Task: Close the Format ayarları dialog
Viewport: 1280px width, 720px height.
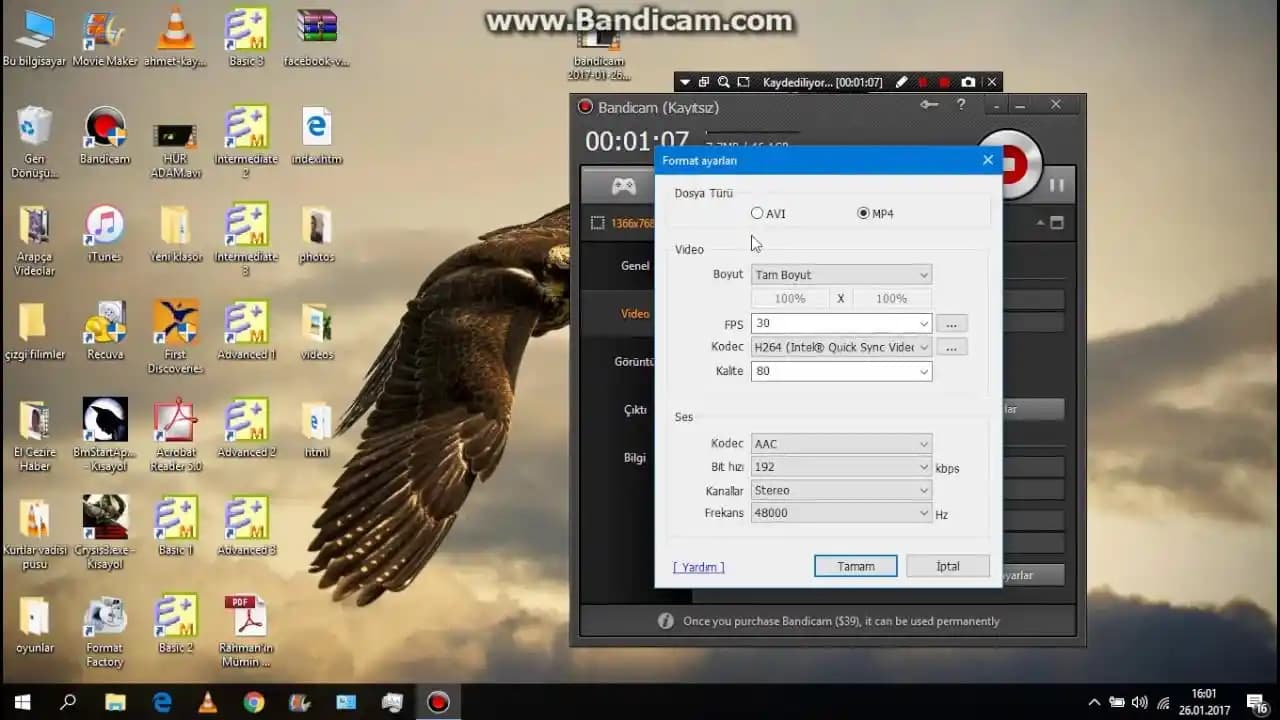Action: 988,160
